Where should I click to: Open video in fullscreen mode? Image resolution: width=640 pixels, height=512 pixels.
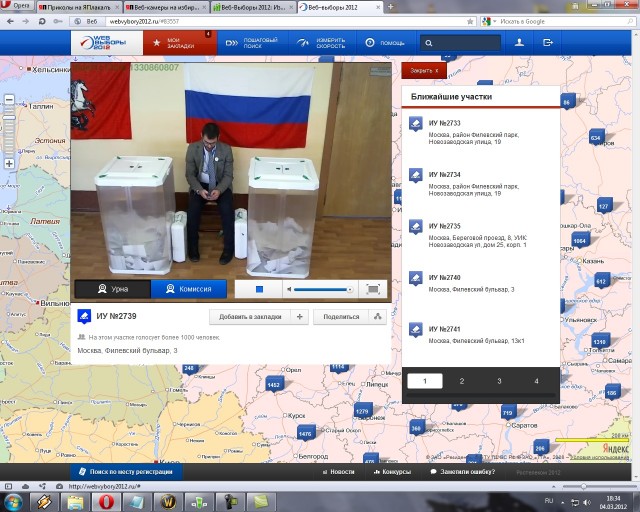(373, 289)
